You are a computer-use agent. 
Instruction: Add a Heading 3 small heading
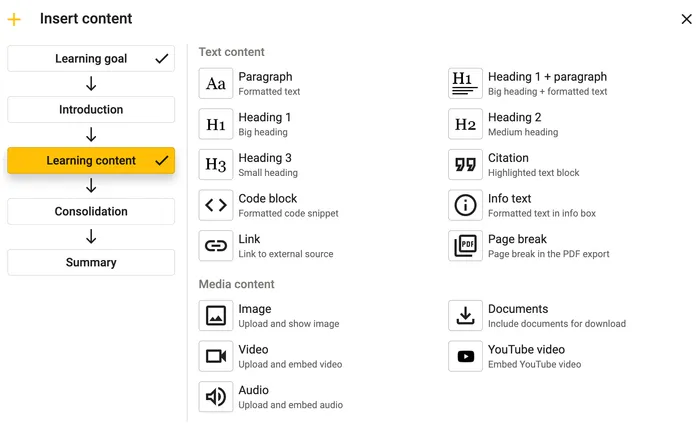(249, 165)
